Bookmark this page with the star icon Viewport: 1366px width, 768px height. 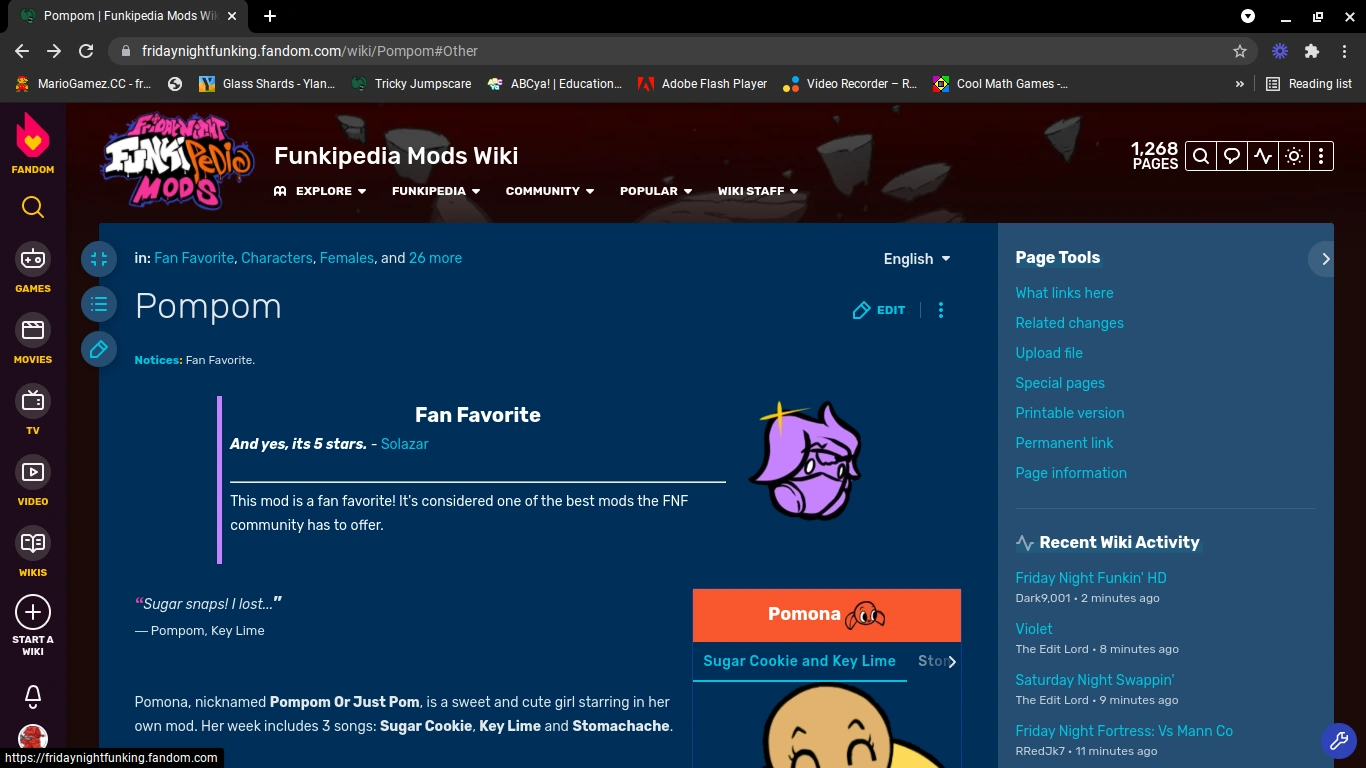pos(1240,51)
